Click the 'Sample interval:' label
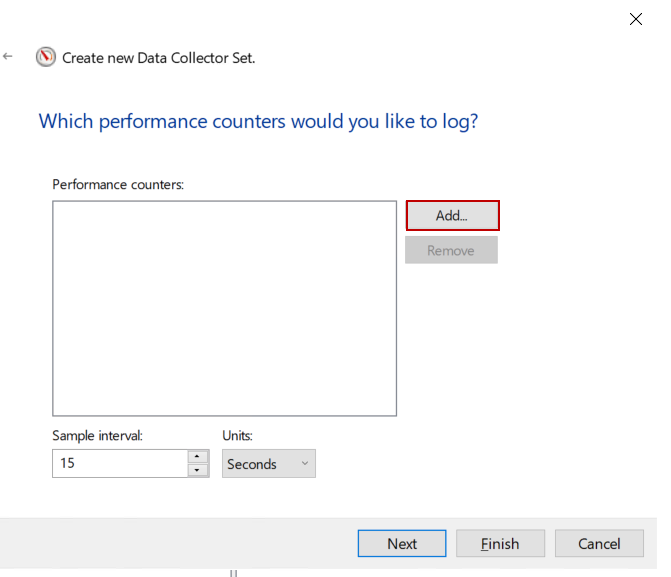The image size is (671, 577). point(98,435)
